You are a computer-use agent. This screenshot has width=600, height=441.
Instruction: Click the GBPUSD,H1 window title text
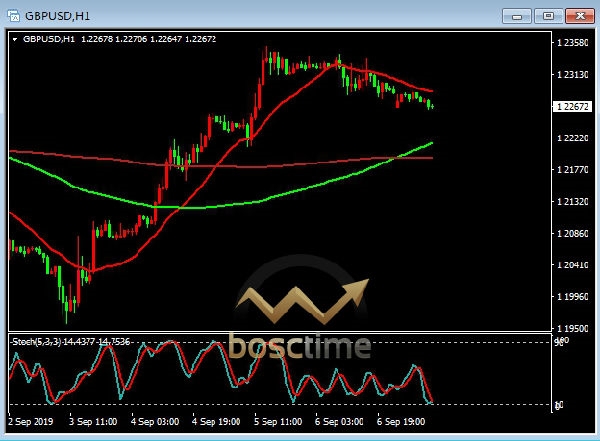point(57,16)
